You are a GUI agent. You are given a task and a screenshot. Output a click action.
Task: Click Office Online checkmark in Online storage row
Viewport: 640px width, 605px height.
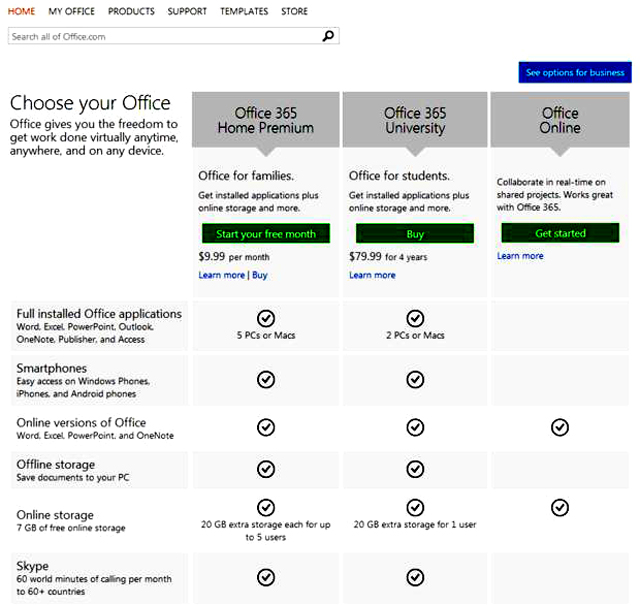(560, 507)
